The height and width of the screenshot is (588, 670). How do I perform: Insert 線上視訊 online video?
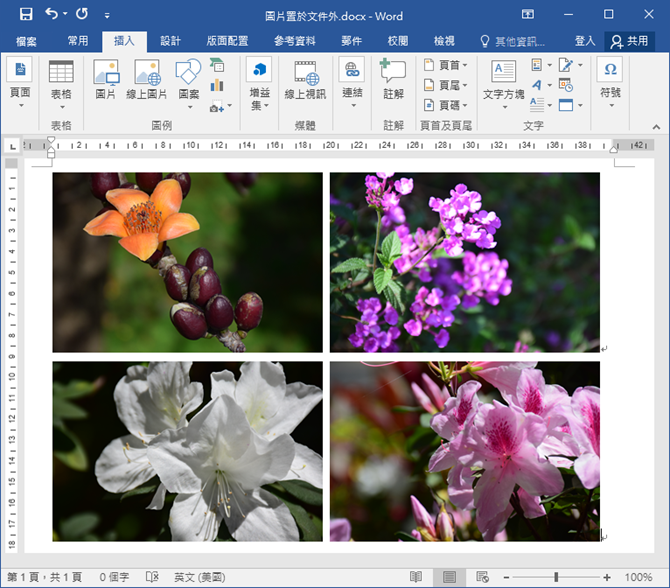(x=305, y=80)
